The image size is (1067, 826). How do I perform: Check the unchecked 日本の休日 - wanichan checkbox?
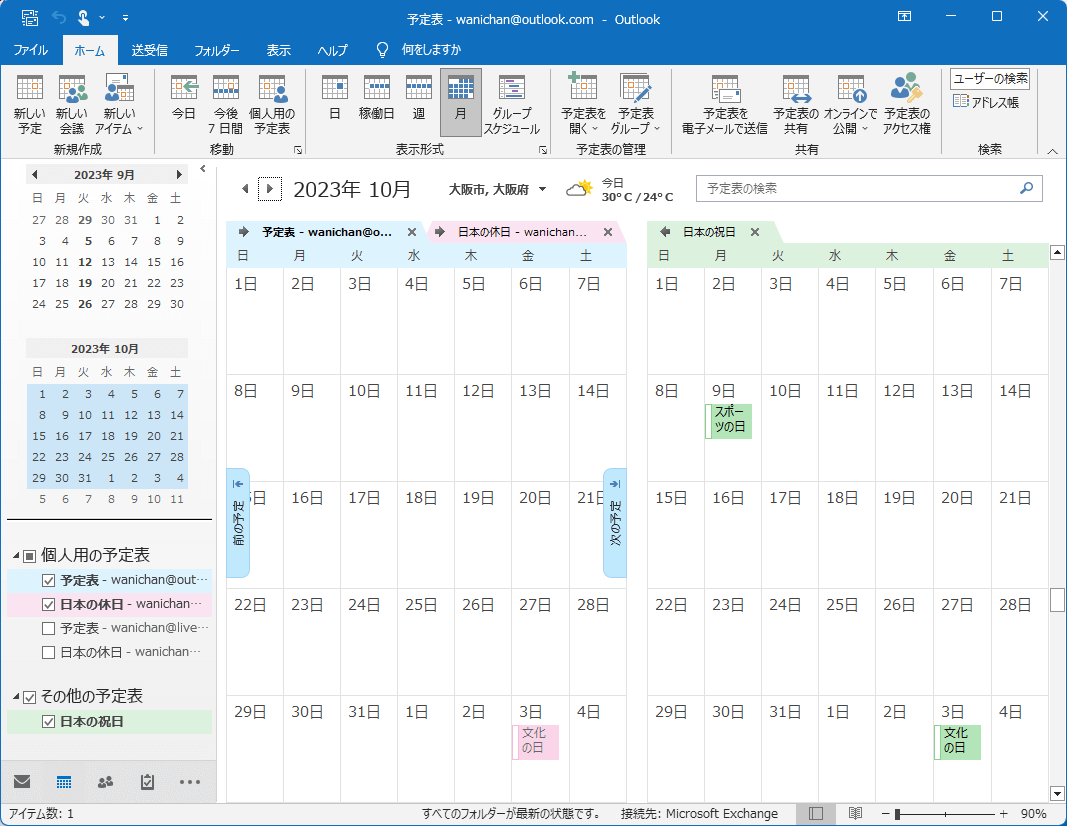pyautogui.click(x=48, y=652)
